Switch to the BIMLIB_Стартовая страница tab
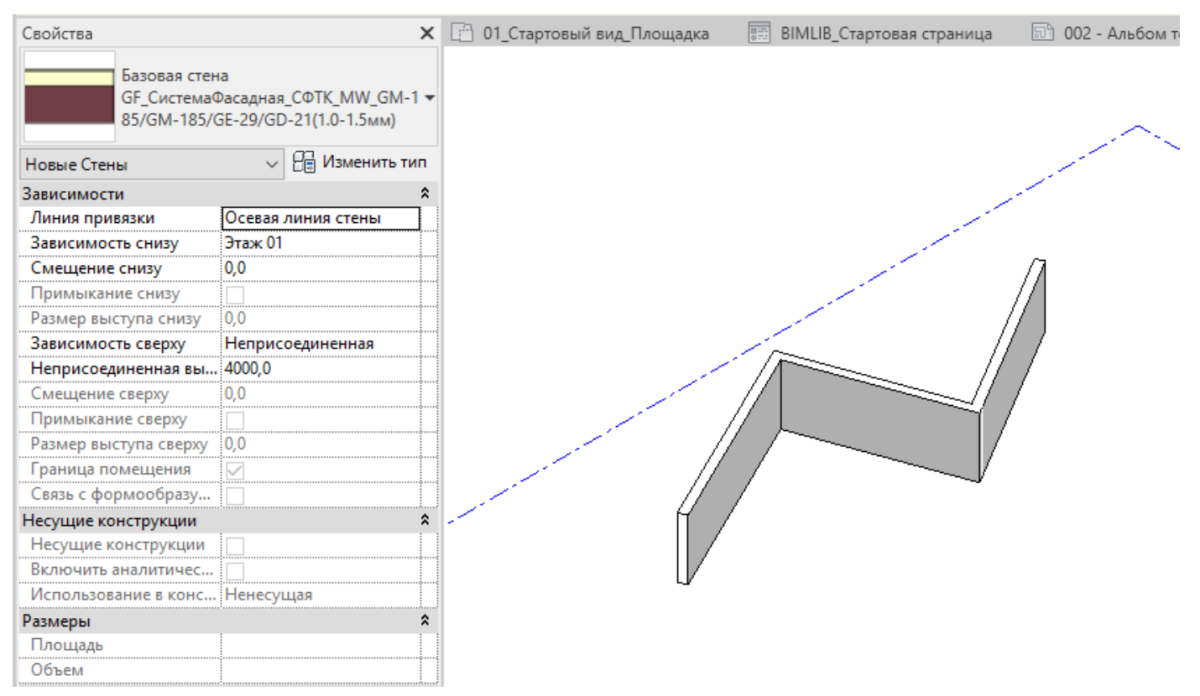1200x696 pixels. [x=885, y=33]
